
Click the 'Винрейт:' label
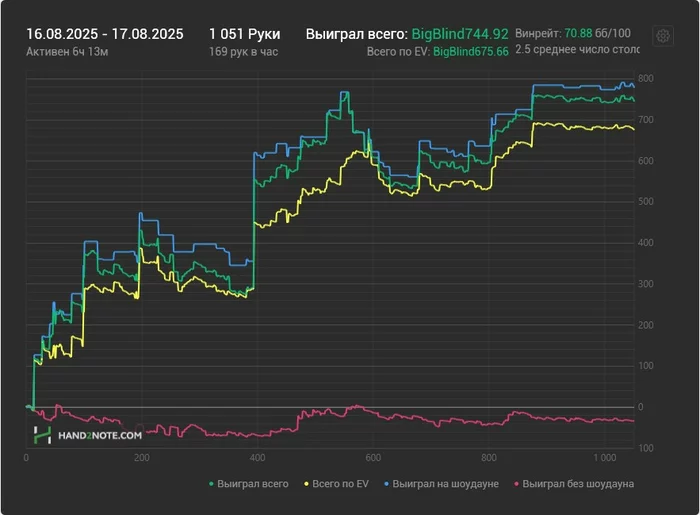538,33
